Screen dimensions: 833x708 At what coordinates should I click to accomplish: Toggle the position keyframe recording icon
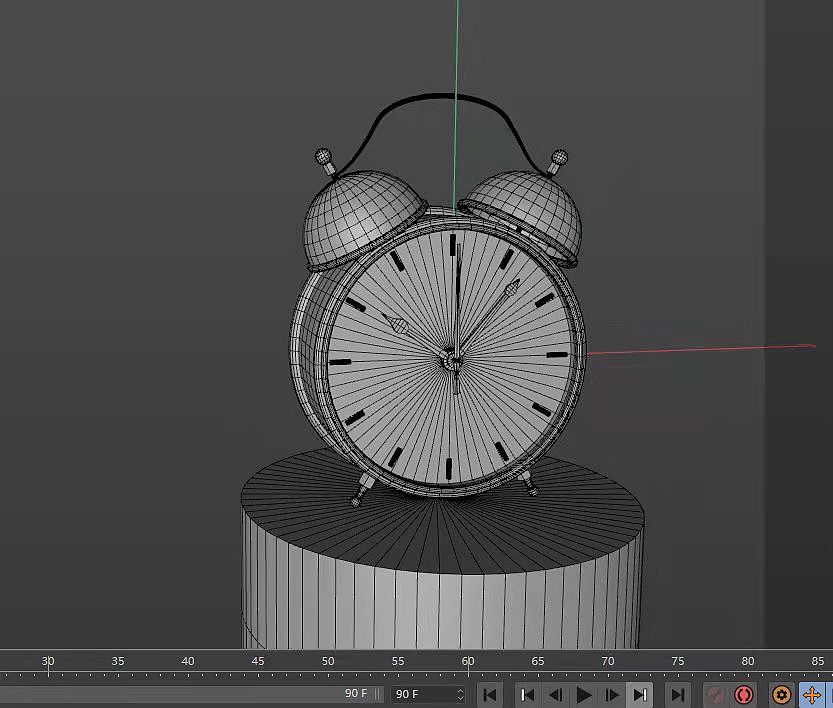(812, 695)
